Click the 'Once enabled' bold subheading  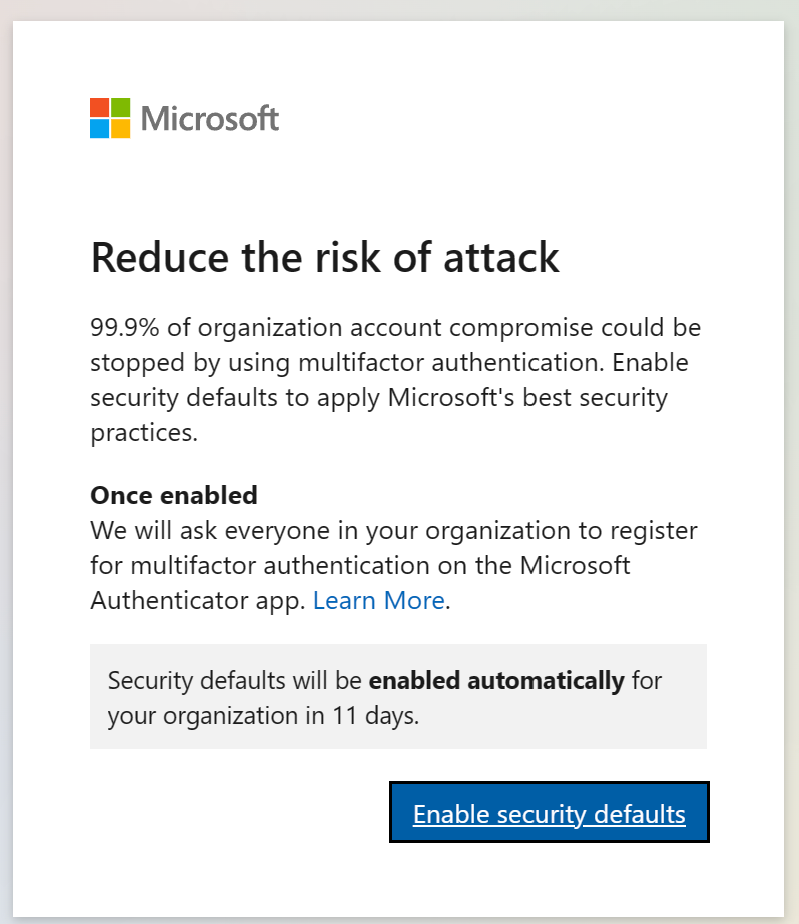[174, 495]
